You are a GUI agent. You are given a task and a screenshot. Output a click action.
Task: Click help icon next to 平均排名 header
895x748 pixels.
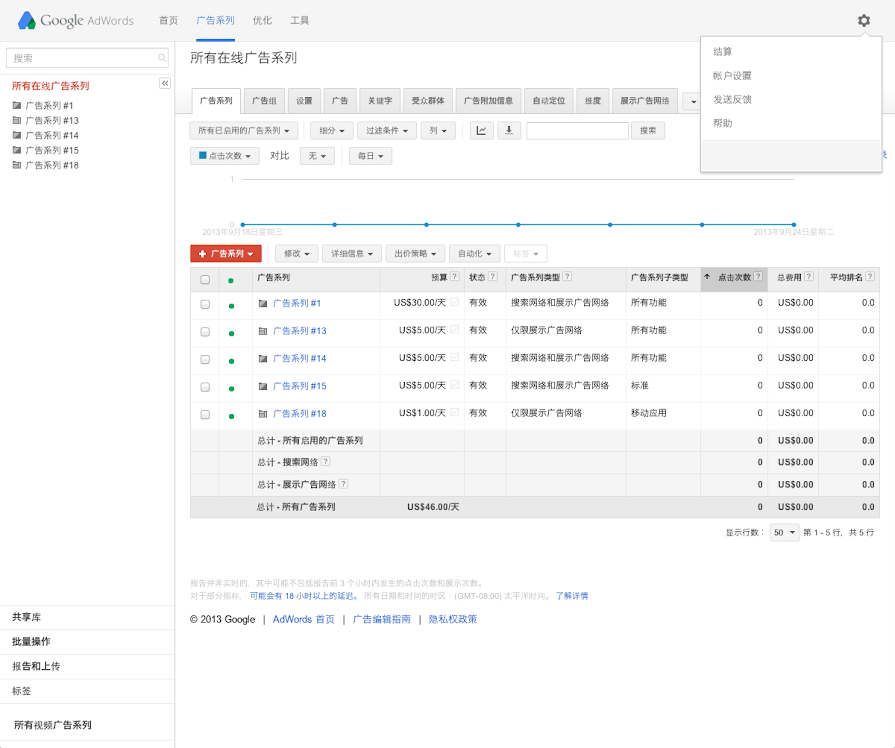868,277
